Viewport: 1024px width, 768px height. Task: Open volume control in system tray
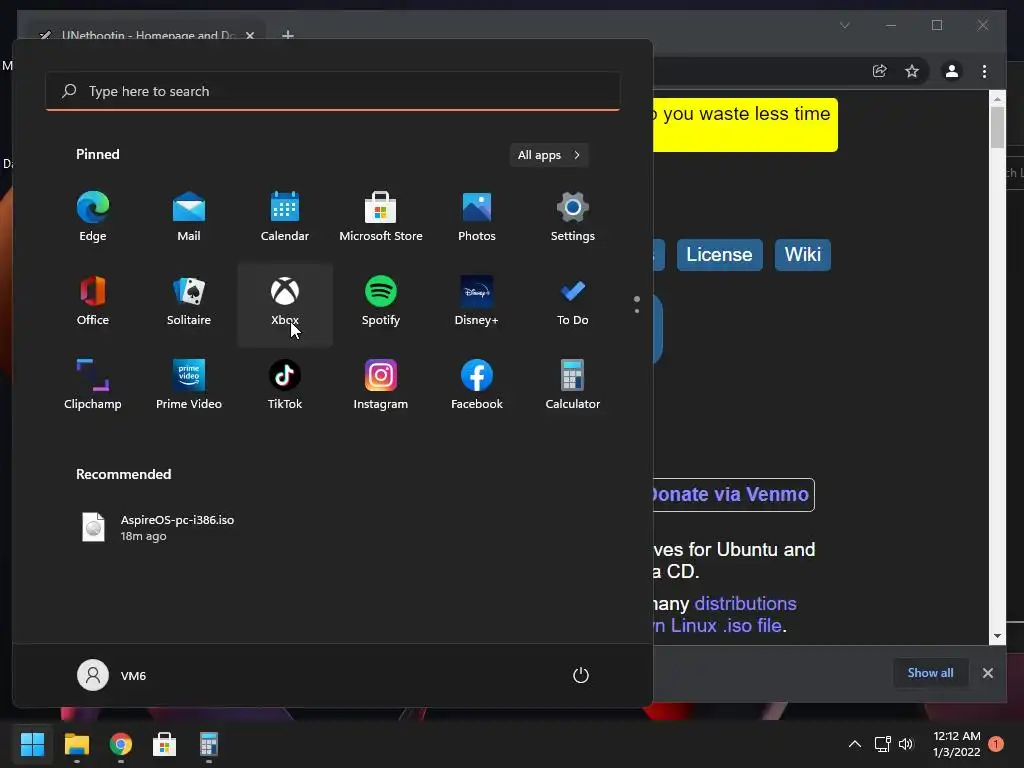(906, 744)
